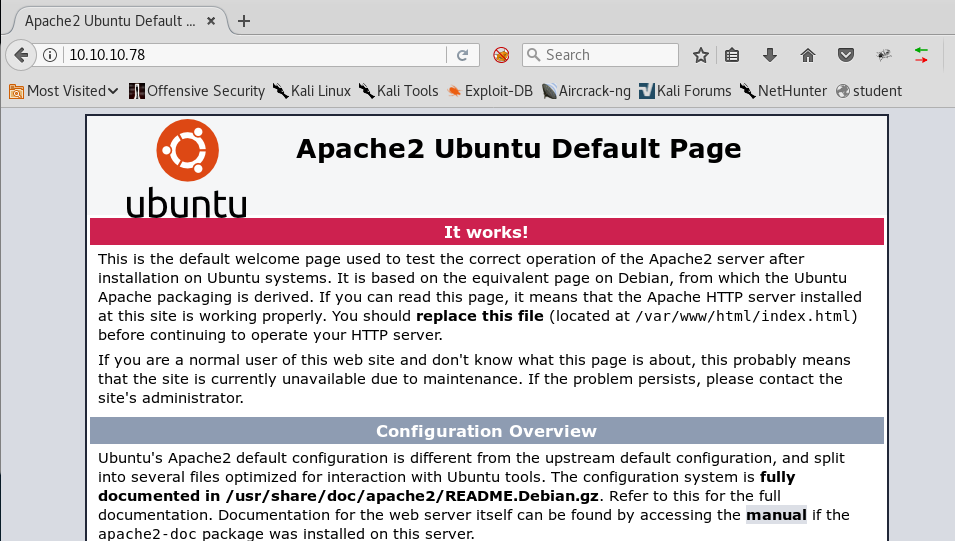The height and width of the screenshot is (541, 955).
Task: Bookmark this page with the star
Action: click(701, 55)
